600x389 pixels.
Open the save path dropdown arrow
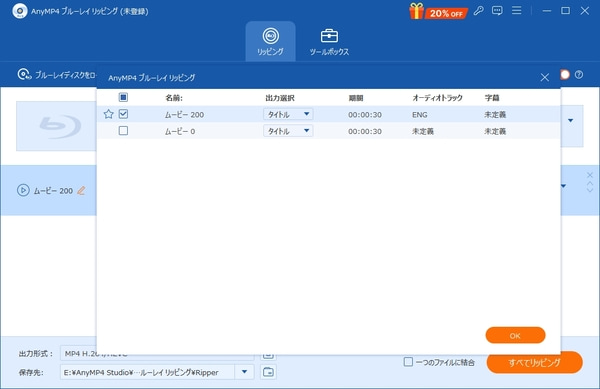point(244,372)
